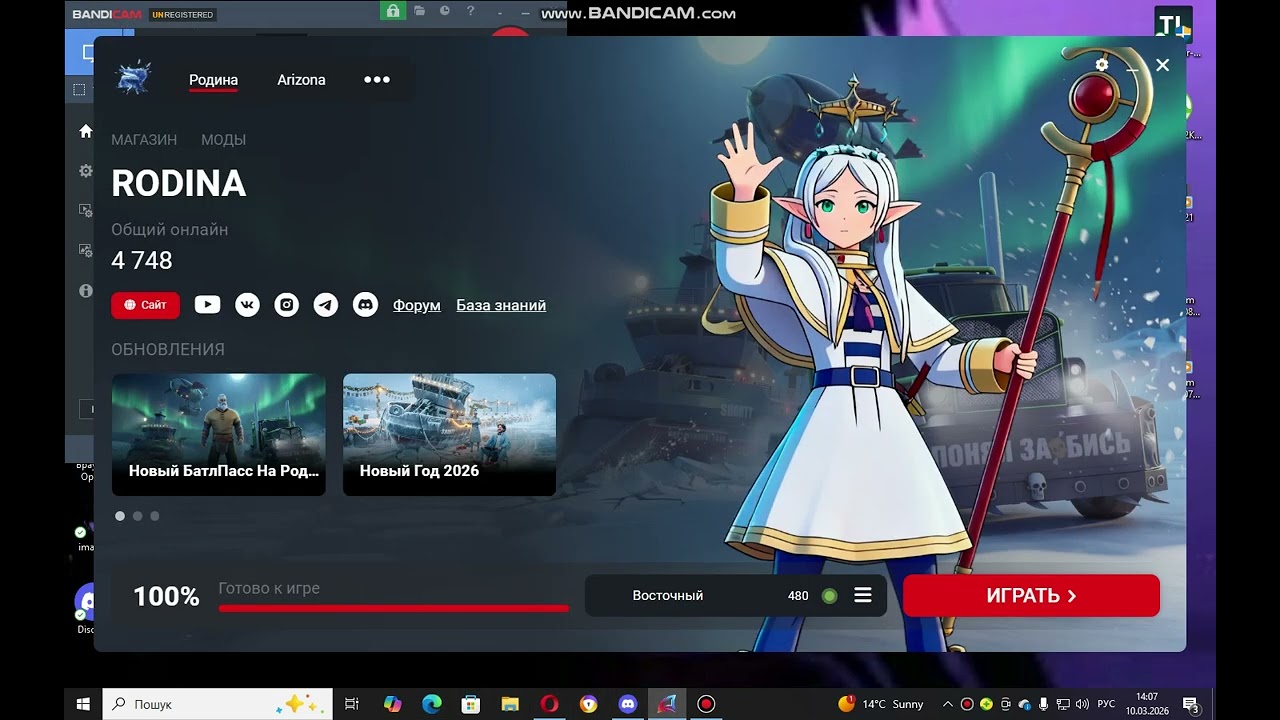Open the Новый Год 2026 update card

coord(449,435)
